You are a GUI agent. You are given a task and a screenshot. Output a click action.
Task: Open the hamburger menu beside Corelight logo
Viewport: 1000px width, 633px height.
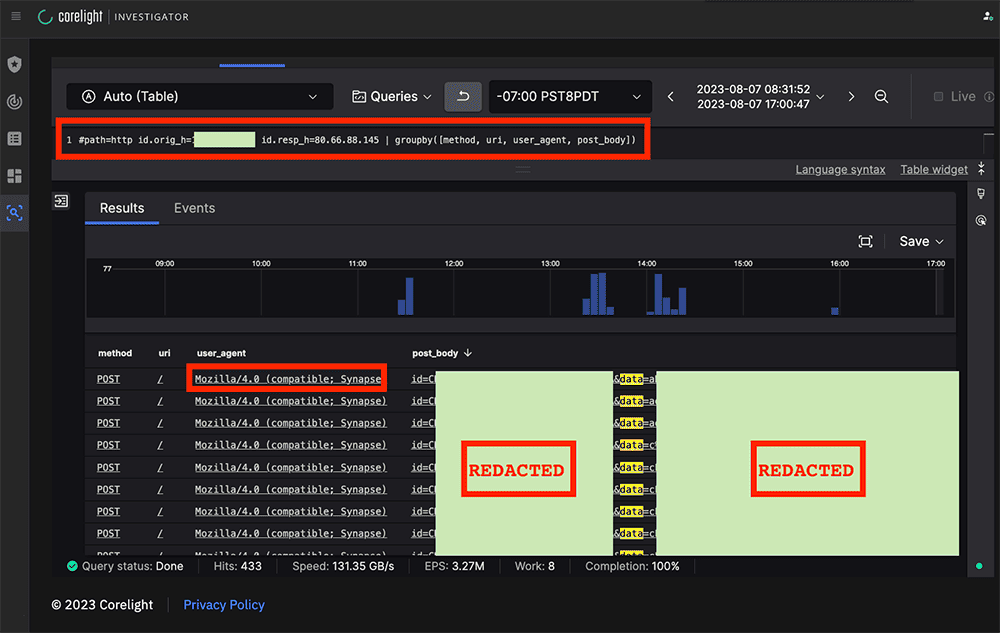coord(15,17)
